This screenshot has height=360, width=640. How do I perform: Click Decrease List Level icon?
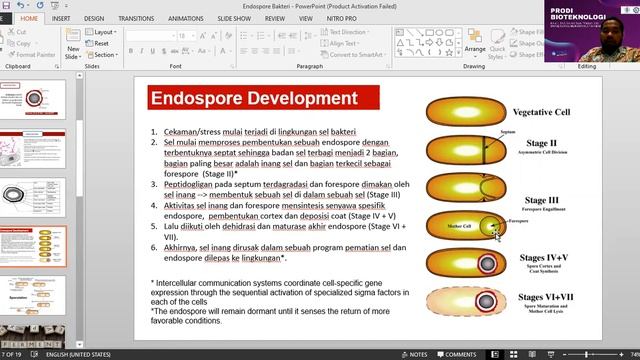point(282,36)
